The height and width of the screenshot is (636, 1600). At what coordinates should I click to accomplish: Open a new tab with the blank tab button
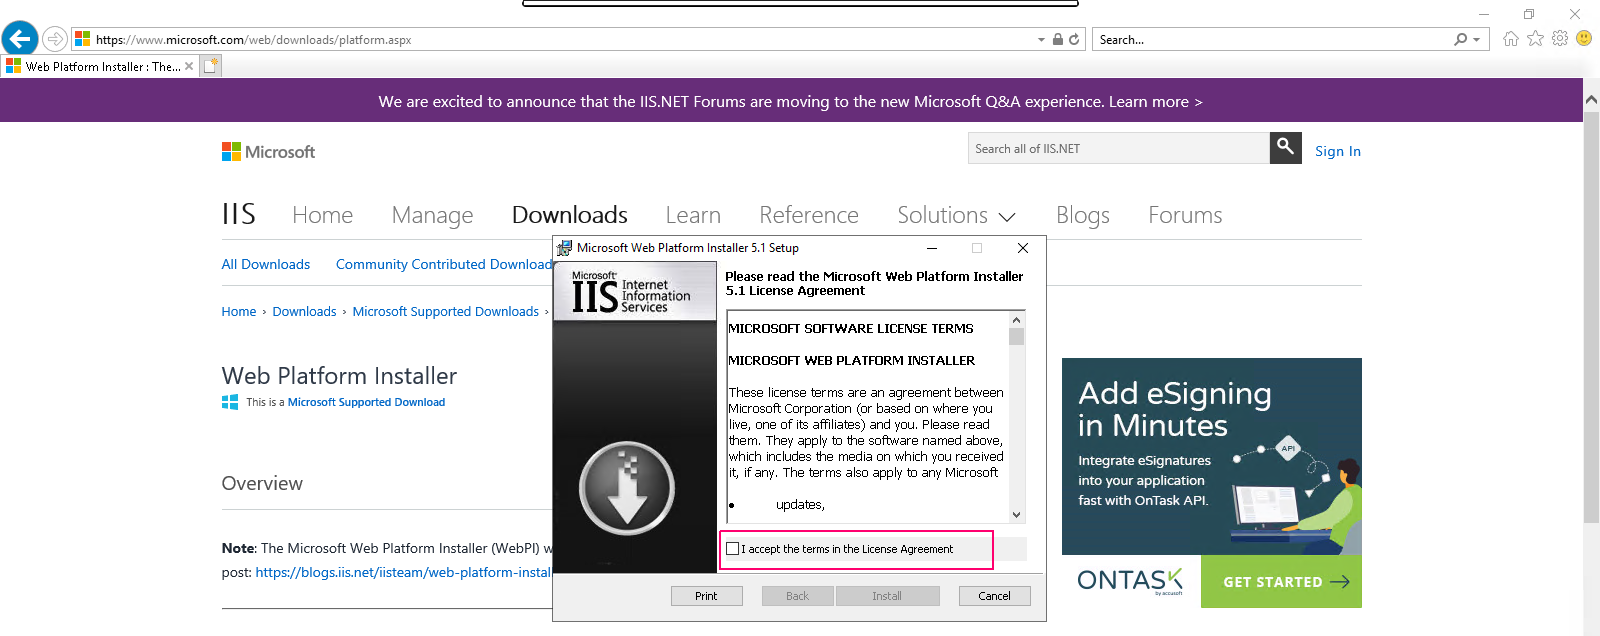[210, 66]
